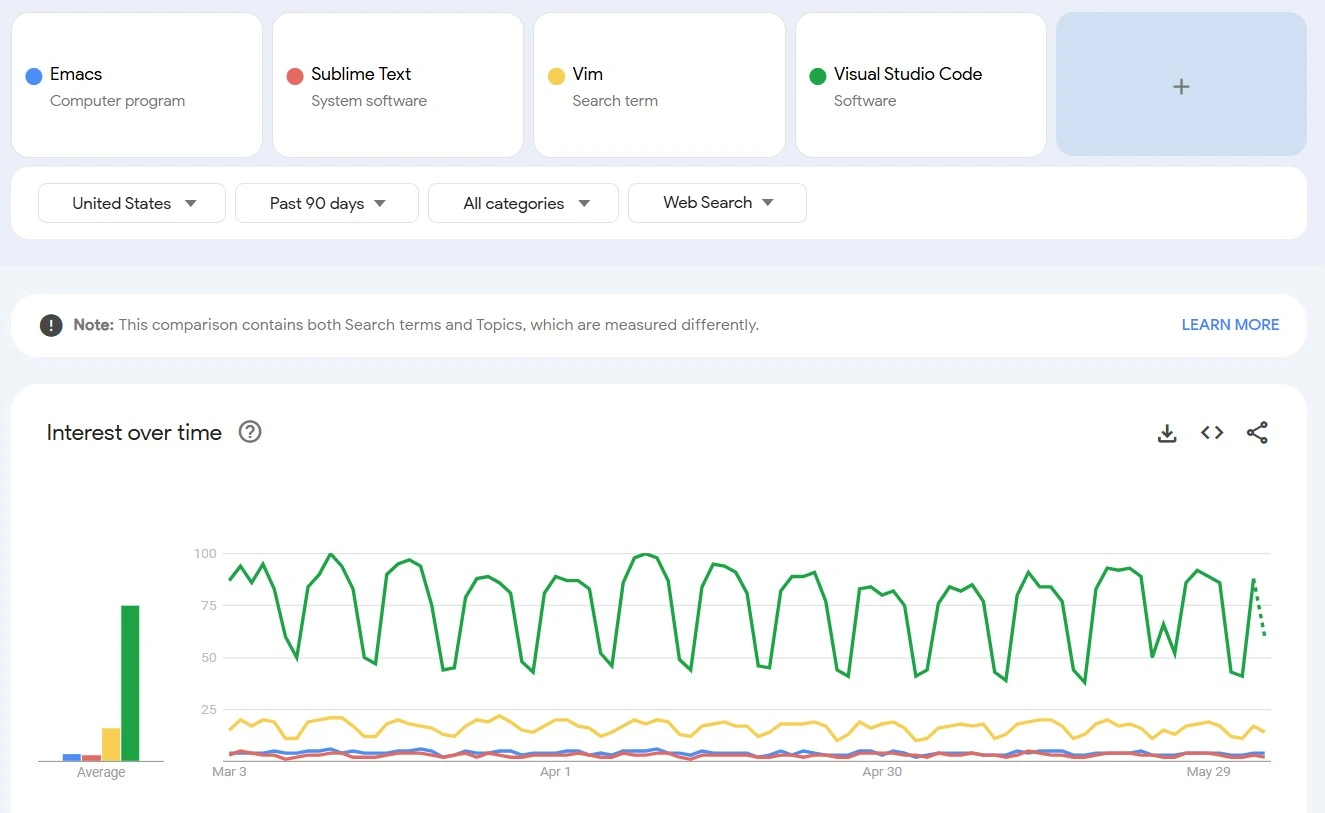The image size is (1325, 813).
Task: Click the red average bar
Action: pyautogui.click(x=91, y=758)
